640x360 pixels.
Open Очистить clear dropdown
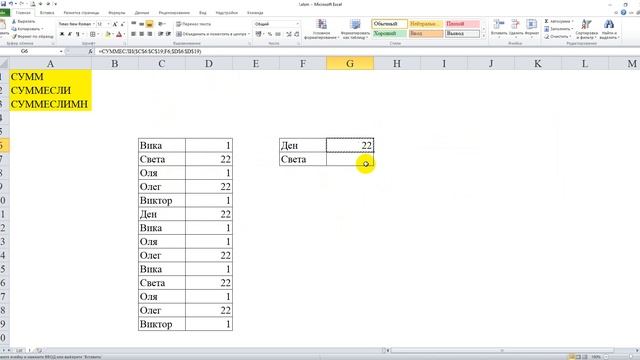(x=557, y=36)
